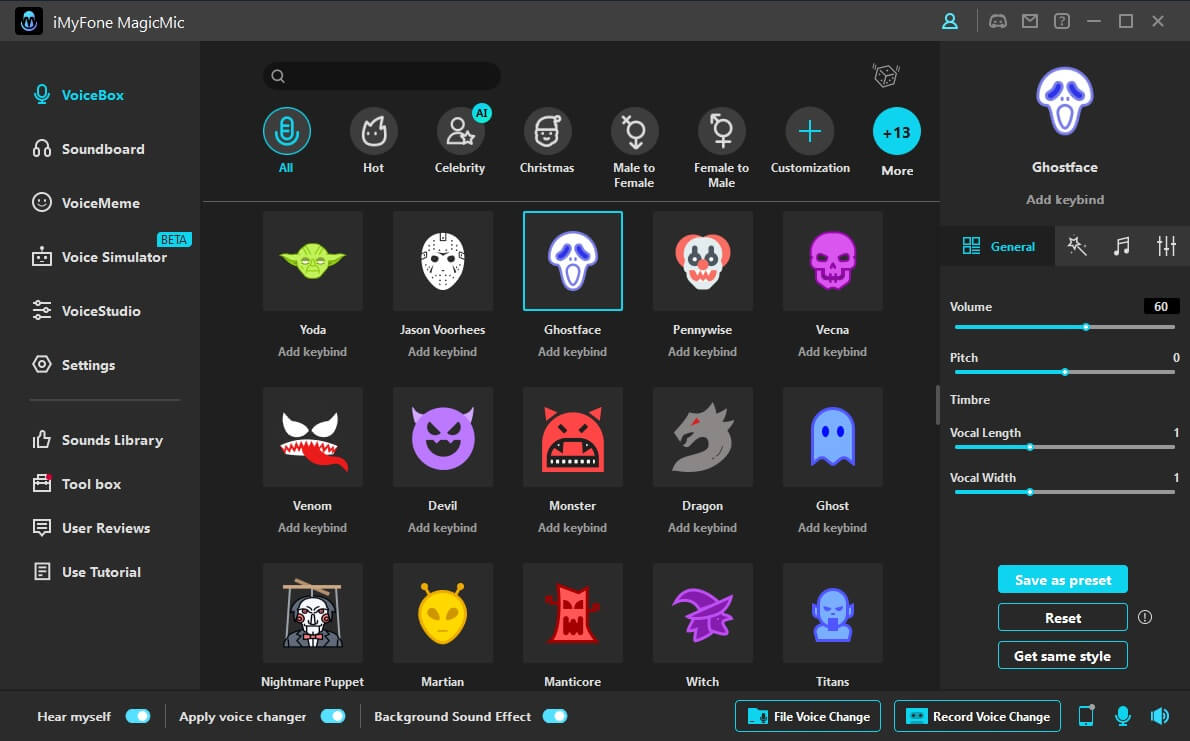Click the File Voice Change button
The image size is (1190, 741).
click(x=808, y=716)
